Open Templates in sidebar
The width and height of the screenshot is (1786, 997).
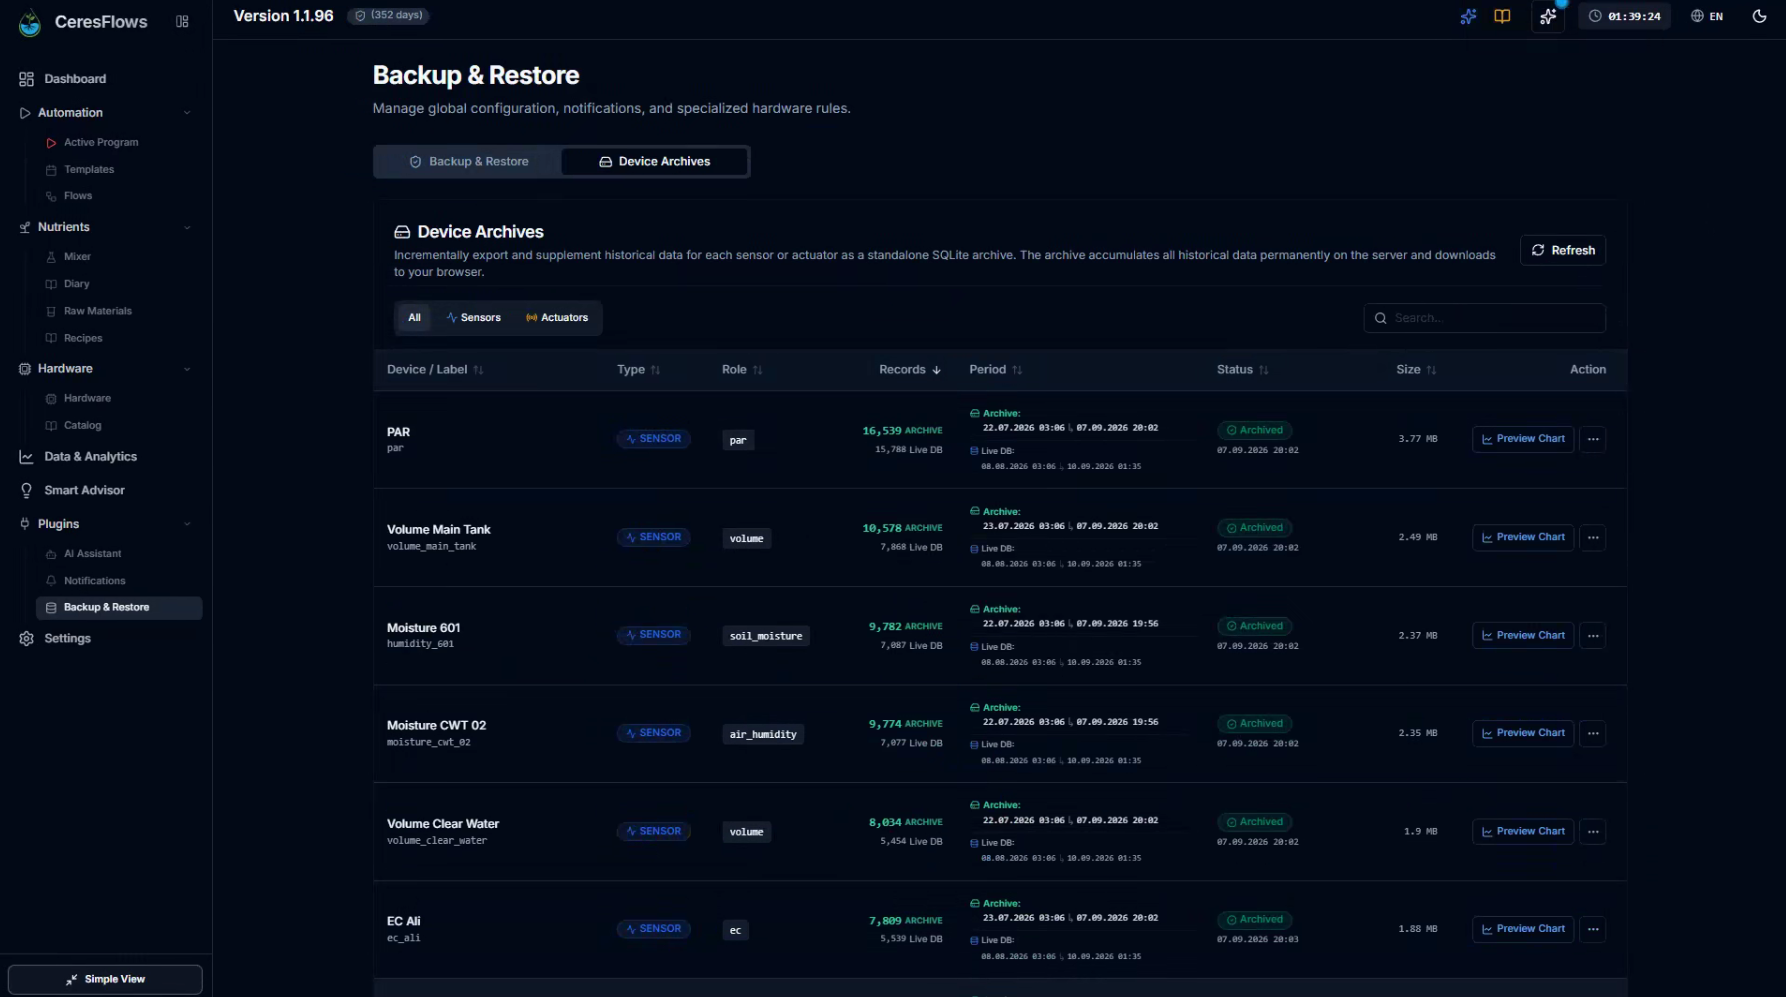[89, 170]
